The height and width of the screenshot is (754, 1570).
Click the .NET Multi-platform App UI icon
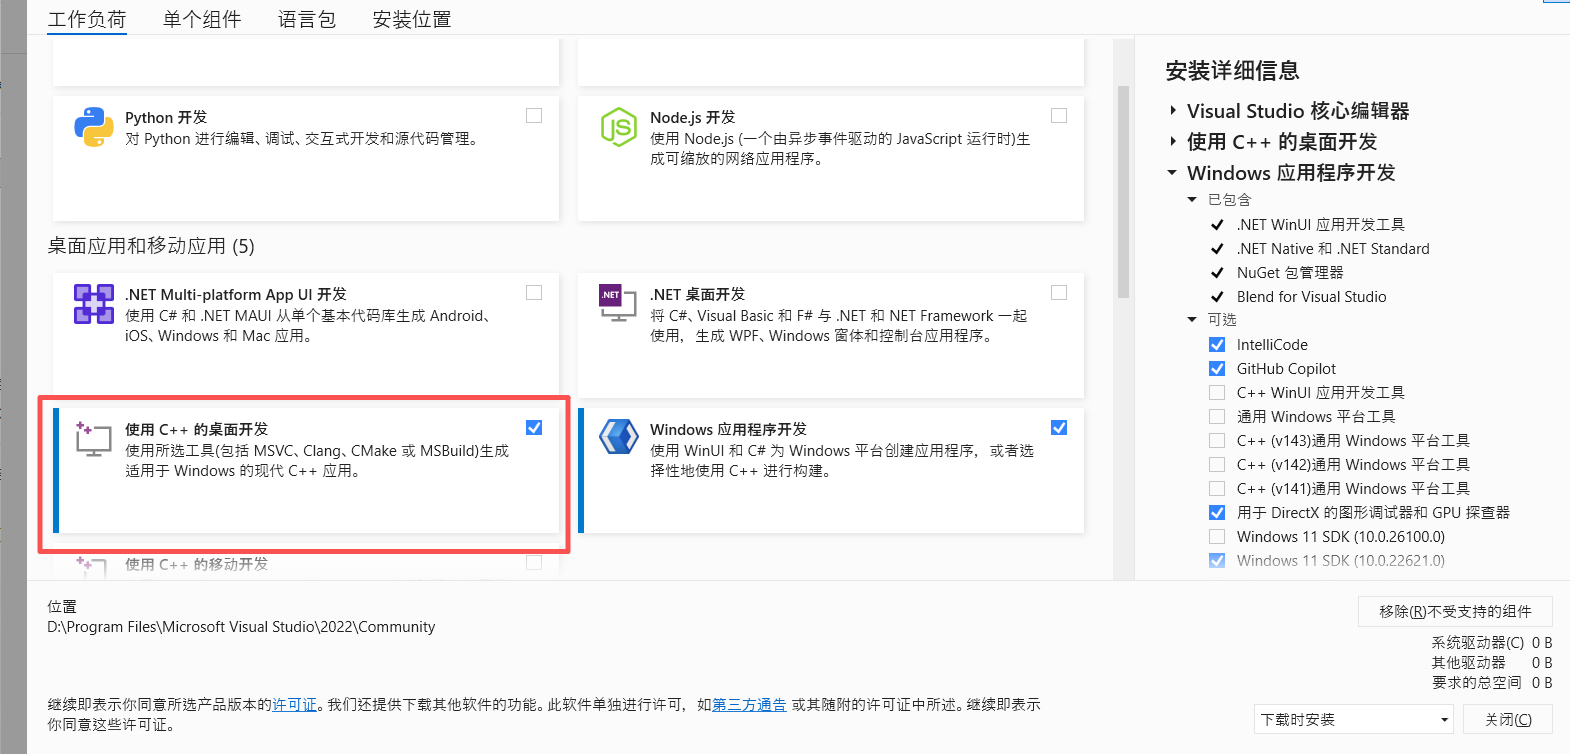(x=93, y=304)
